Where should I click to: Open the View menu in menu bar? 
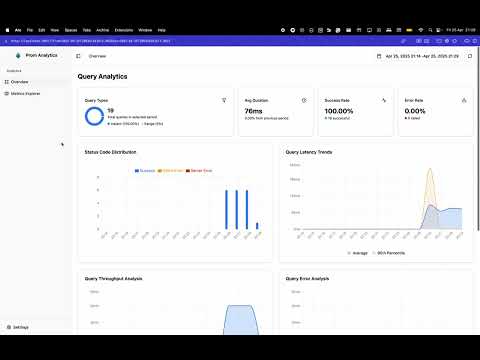click(x=55, y=30)
